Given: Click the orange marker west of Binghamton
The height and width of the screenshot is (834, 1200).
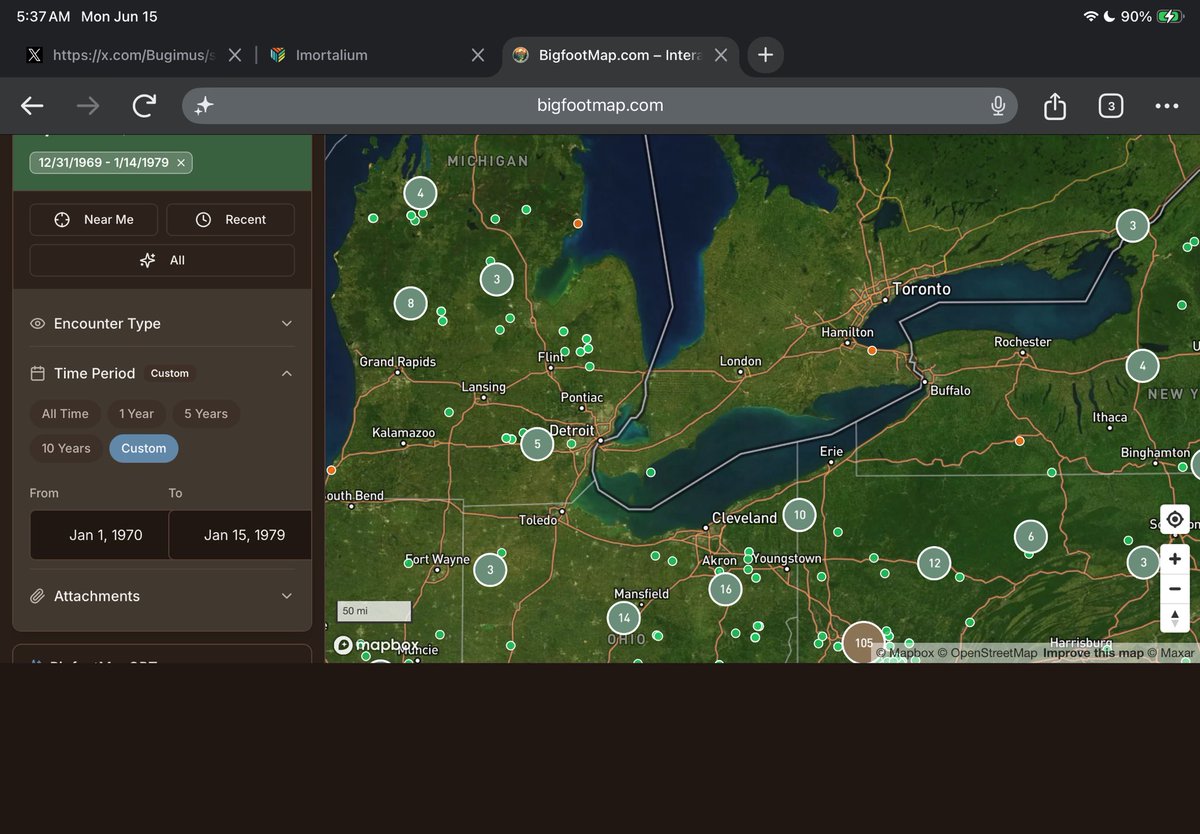Looking at the screenshot, I should [x=1019, y=440].
